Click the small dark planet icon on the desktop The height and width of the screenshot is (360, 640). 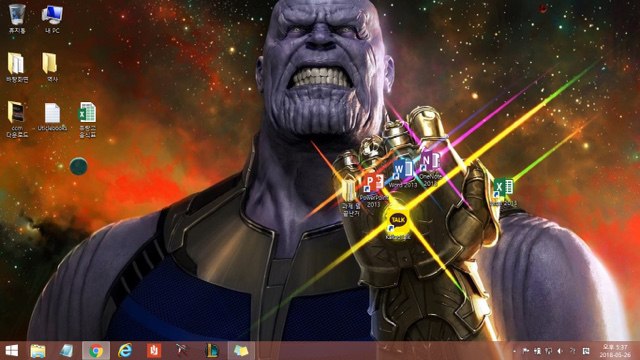point(78,166)
